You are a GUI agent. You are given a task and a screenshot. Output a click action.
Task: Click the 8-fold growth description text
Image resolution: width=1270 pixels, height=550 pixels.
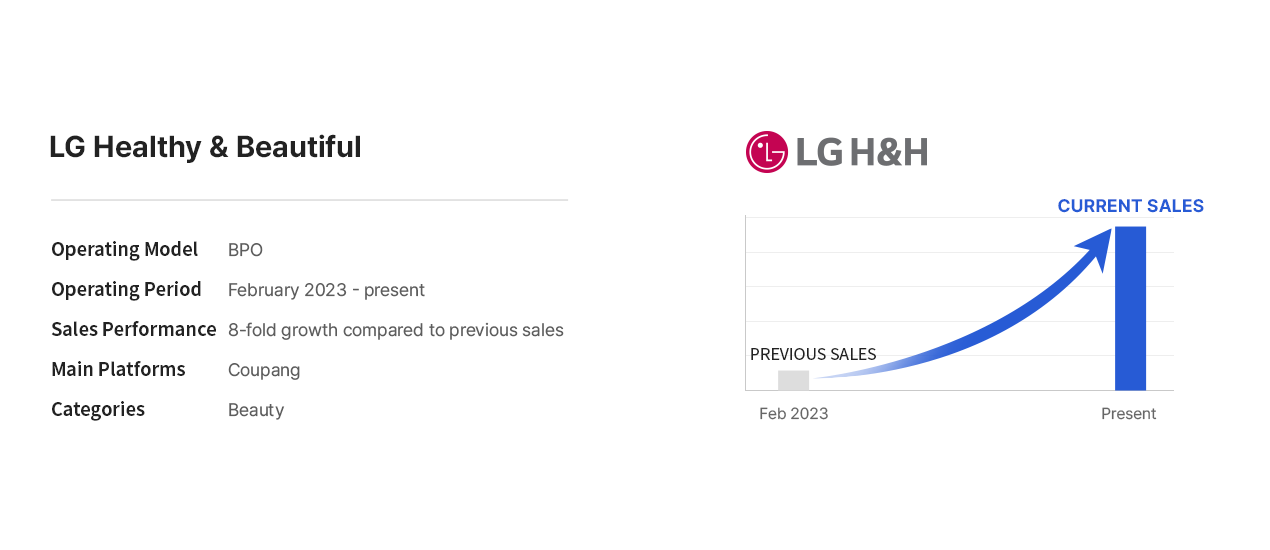pyautogui.click(x=396, y=330)
